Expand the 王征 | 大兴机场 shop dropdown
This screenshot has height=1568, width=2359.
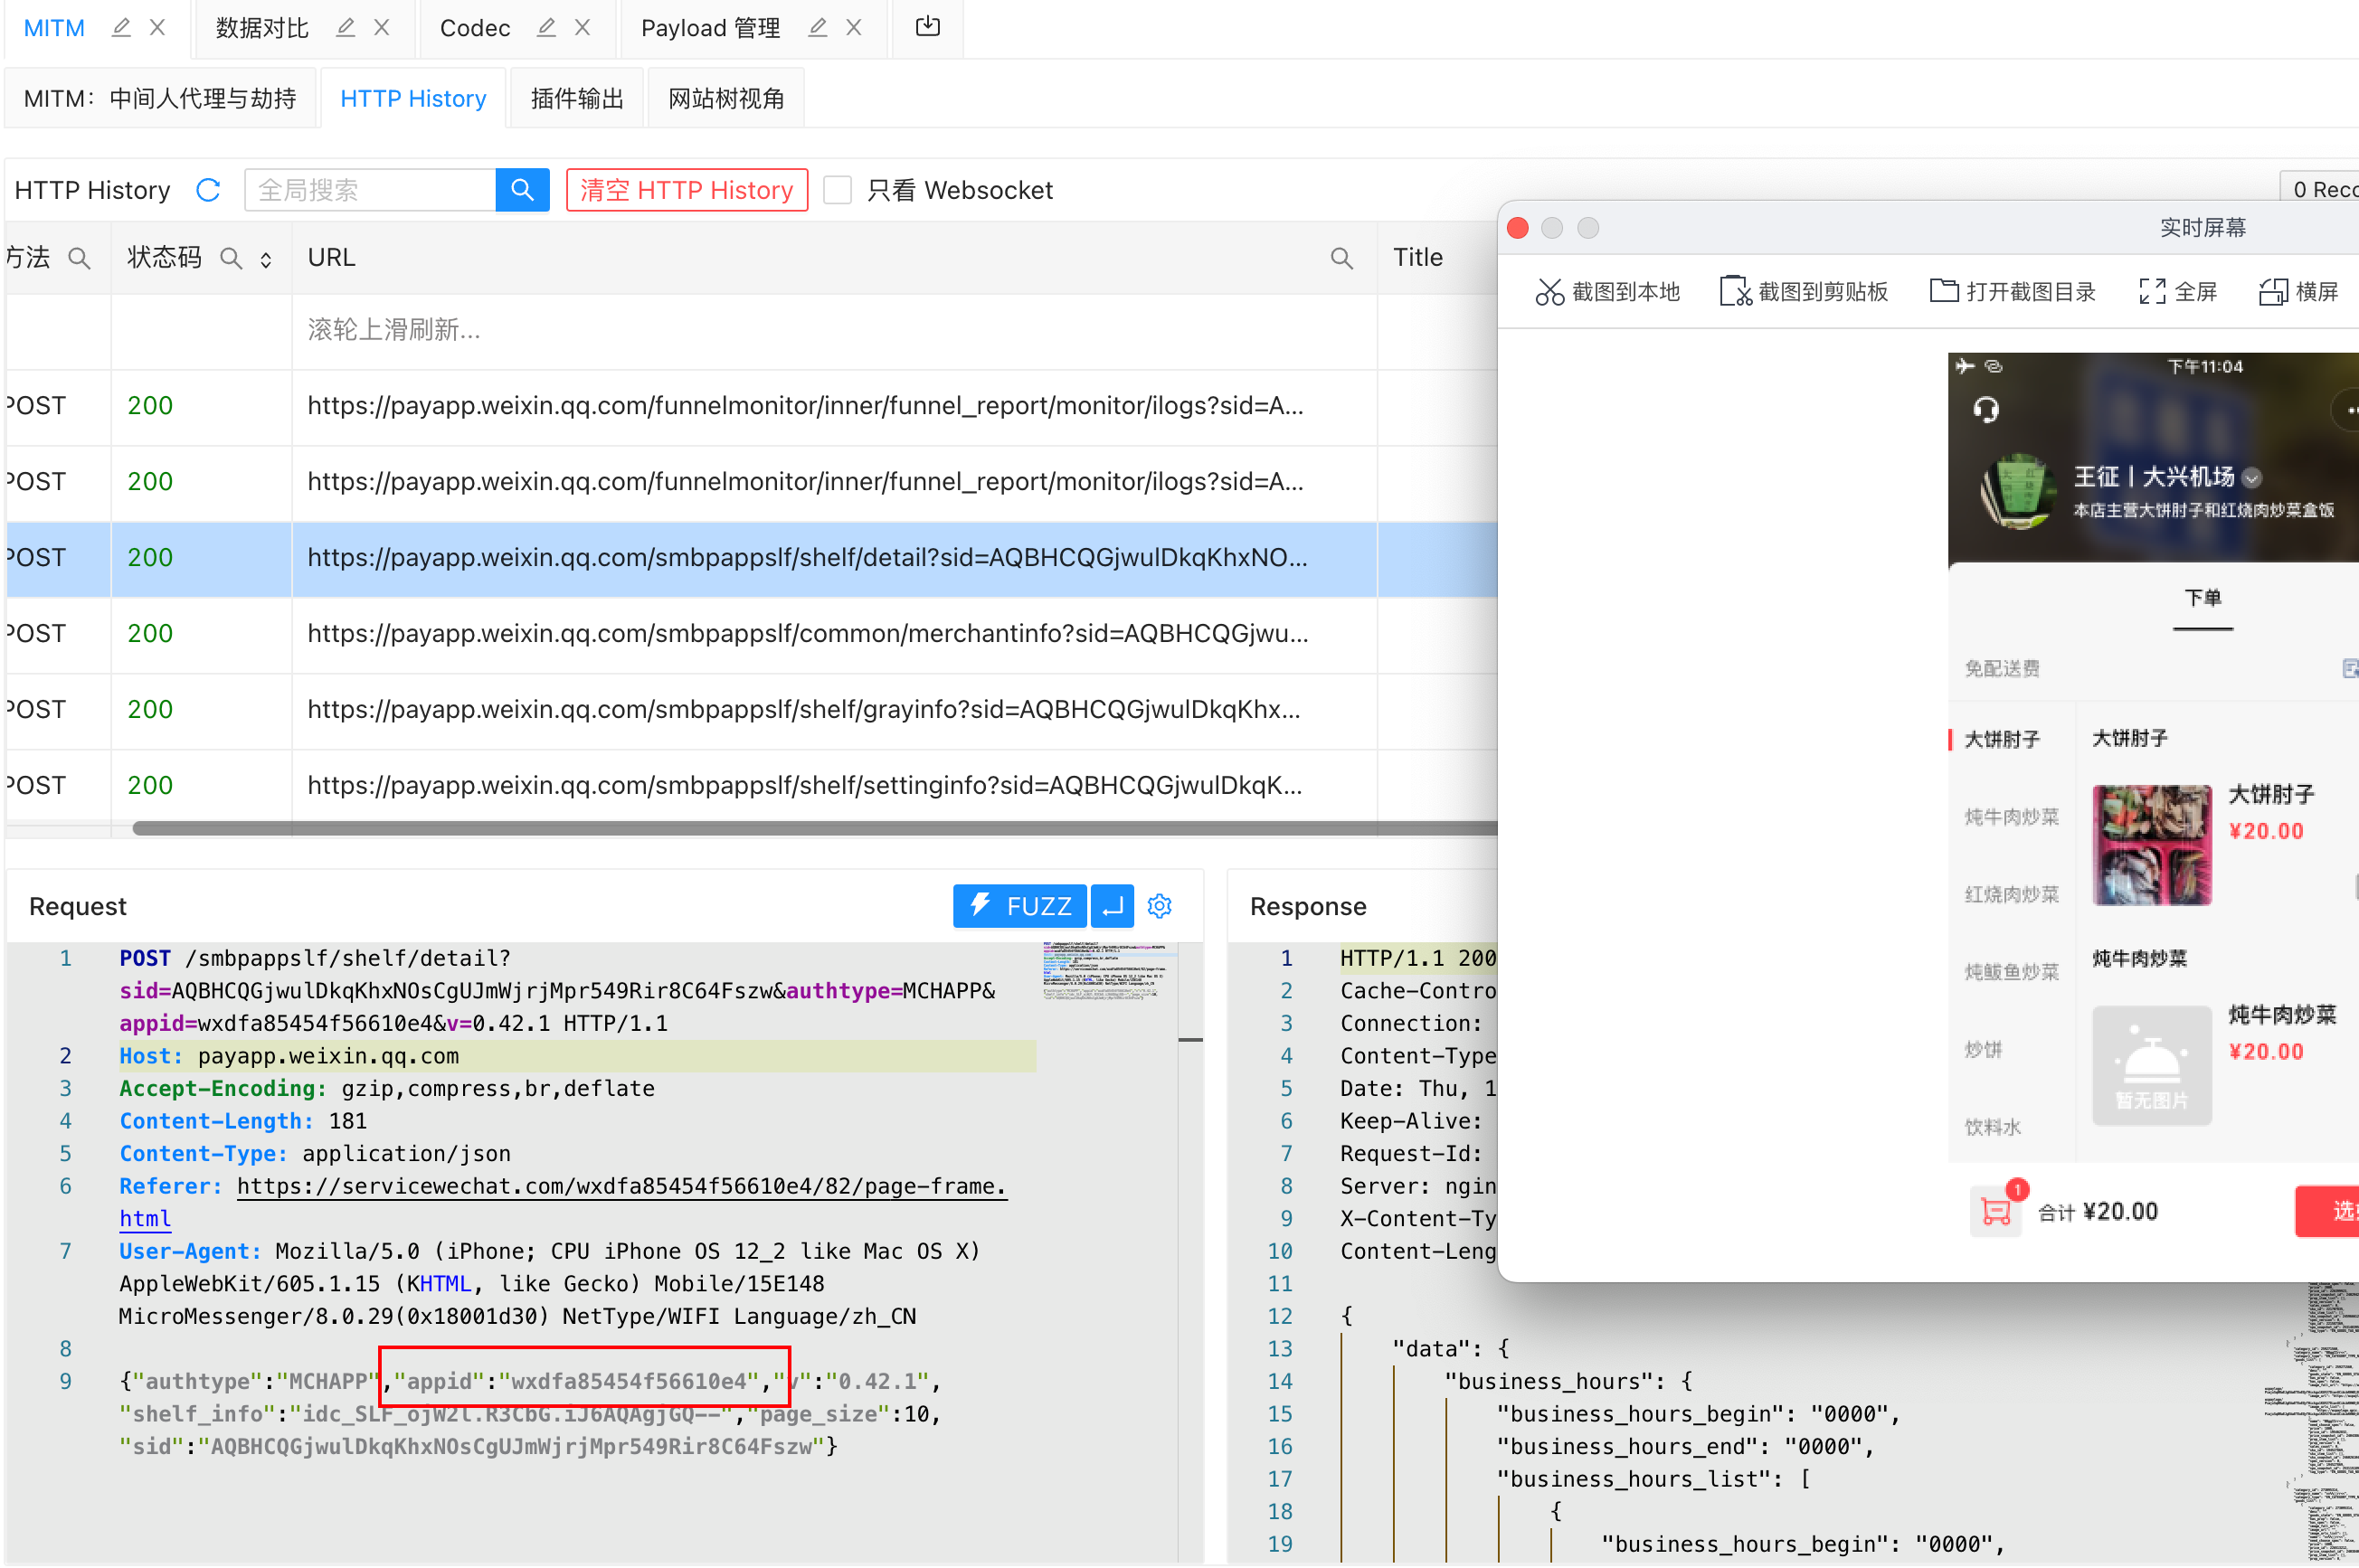(2252, 478)
